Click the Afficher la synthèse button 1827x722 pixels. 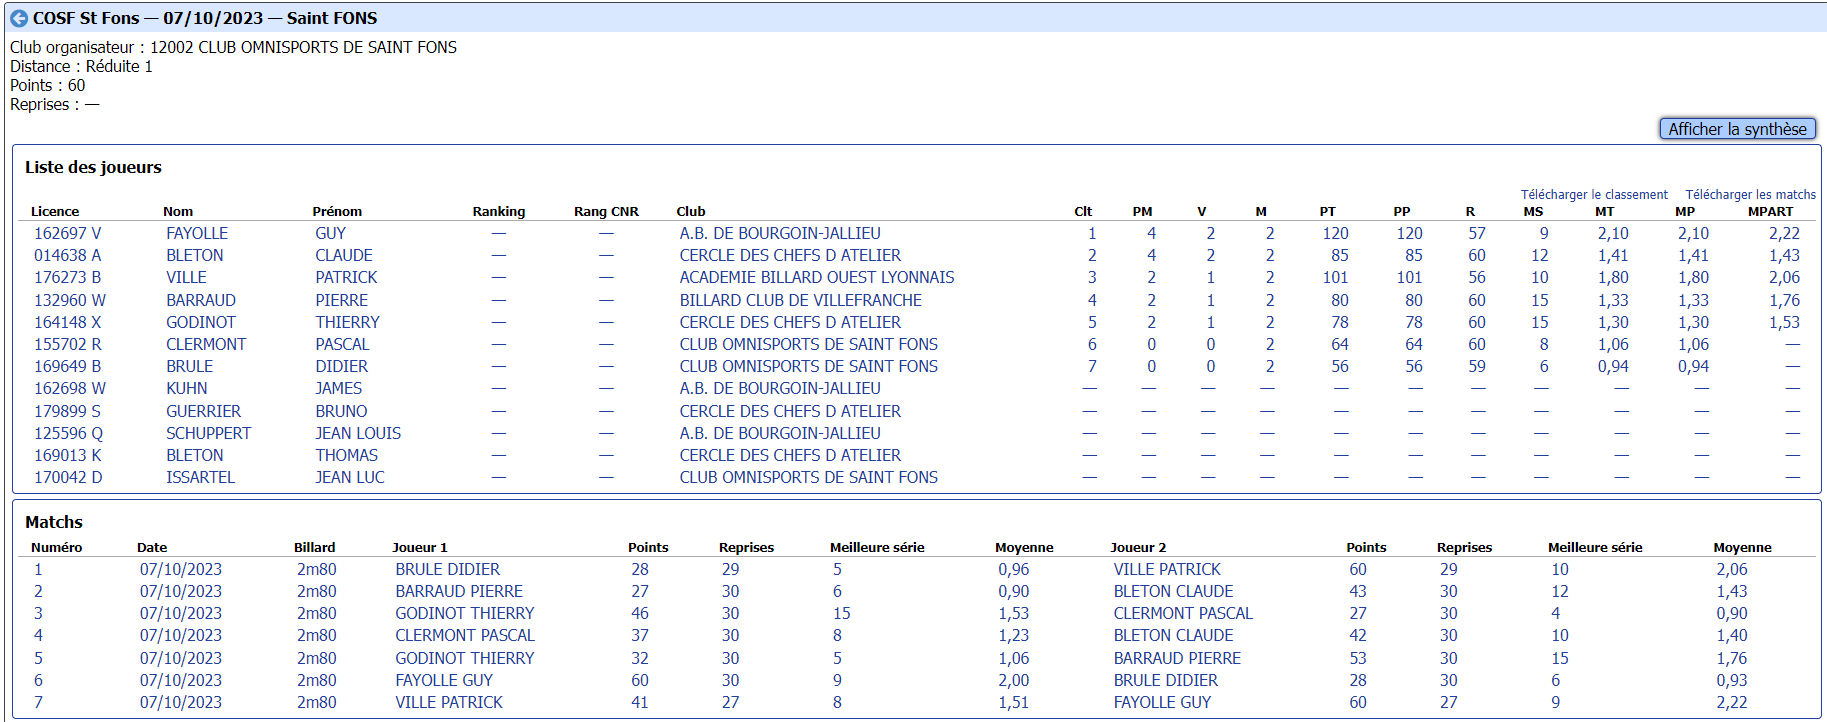click(x=1737, y=129)
